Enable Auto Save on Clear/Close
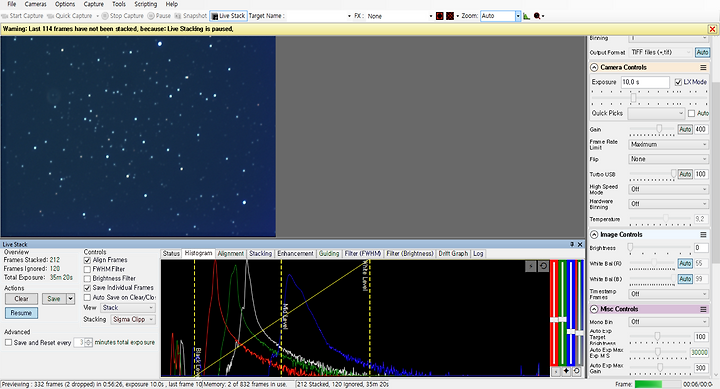Image resolution: width=720 pixels, height=389 pixels. pyautogui.click(x=87, y=298)
